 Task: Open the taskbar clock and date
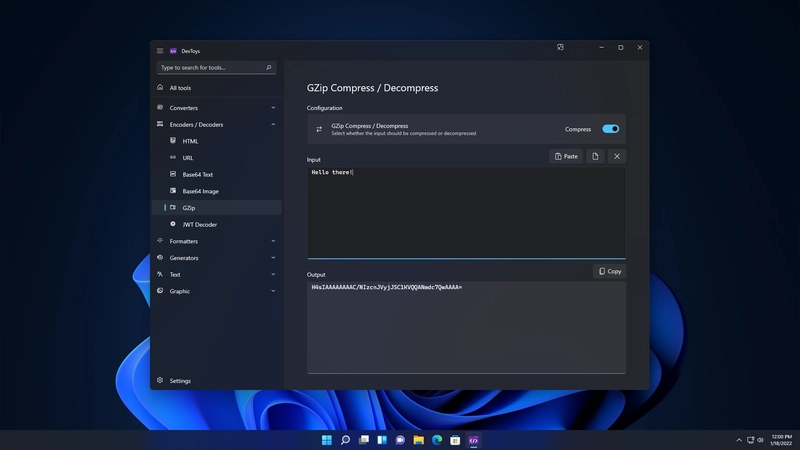pyautogui.click(x=781, y=440)
